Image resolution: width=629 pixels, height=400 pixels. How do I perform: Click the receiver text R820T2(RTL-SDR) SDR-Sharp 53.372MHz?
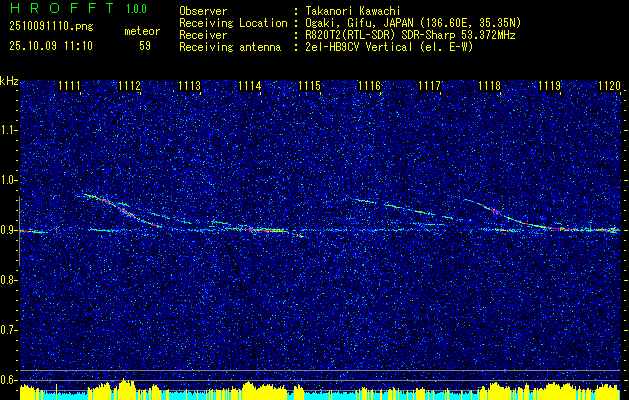[x=410, y=35]
